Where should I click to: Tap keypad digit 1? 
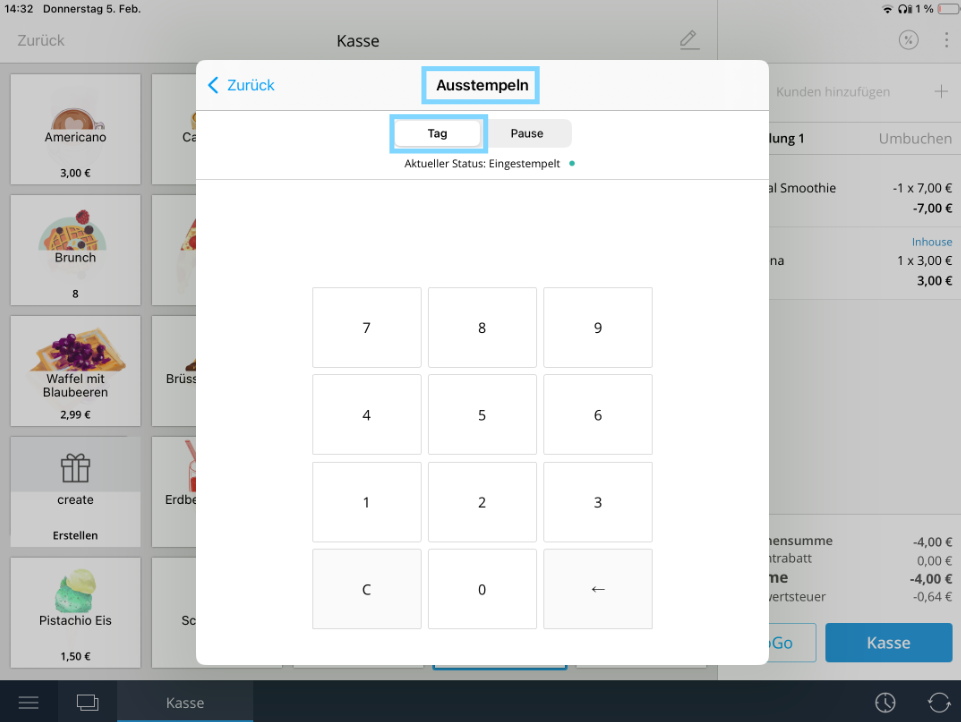tap(367, 502)
